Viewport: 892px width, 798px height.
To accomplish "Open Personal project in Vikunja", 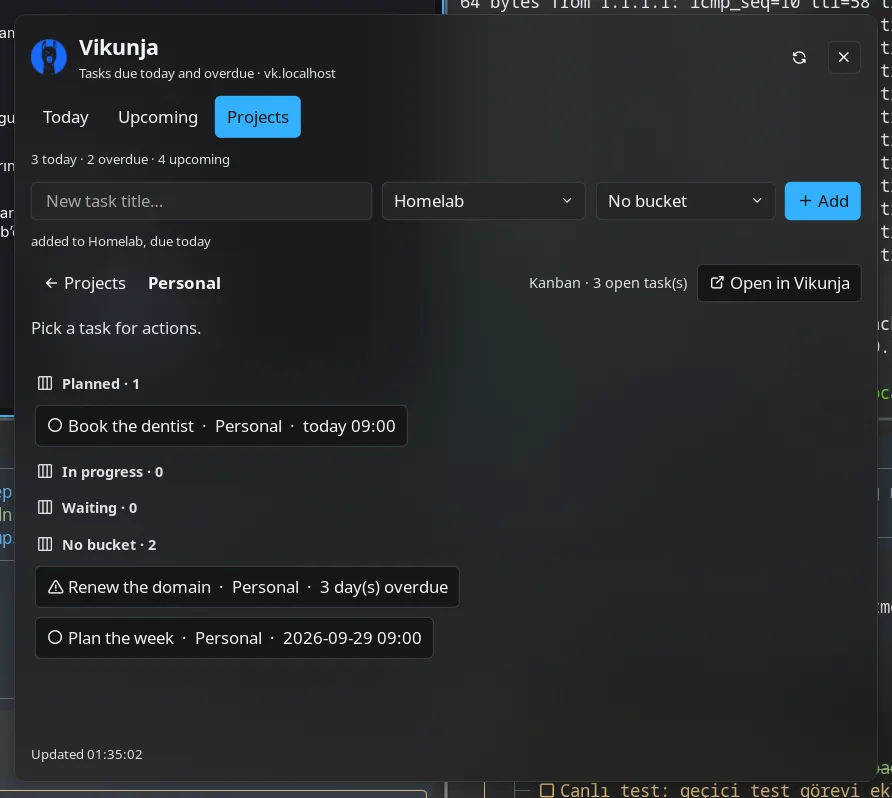I will (x=779, y=283).
